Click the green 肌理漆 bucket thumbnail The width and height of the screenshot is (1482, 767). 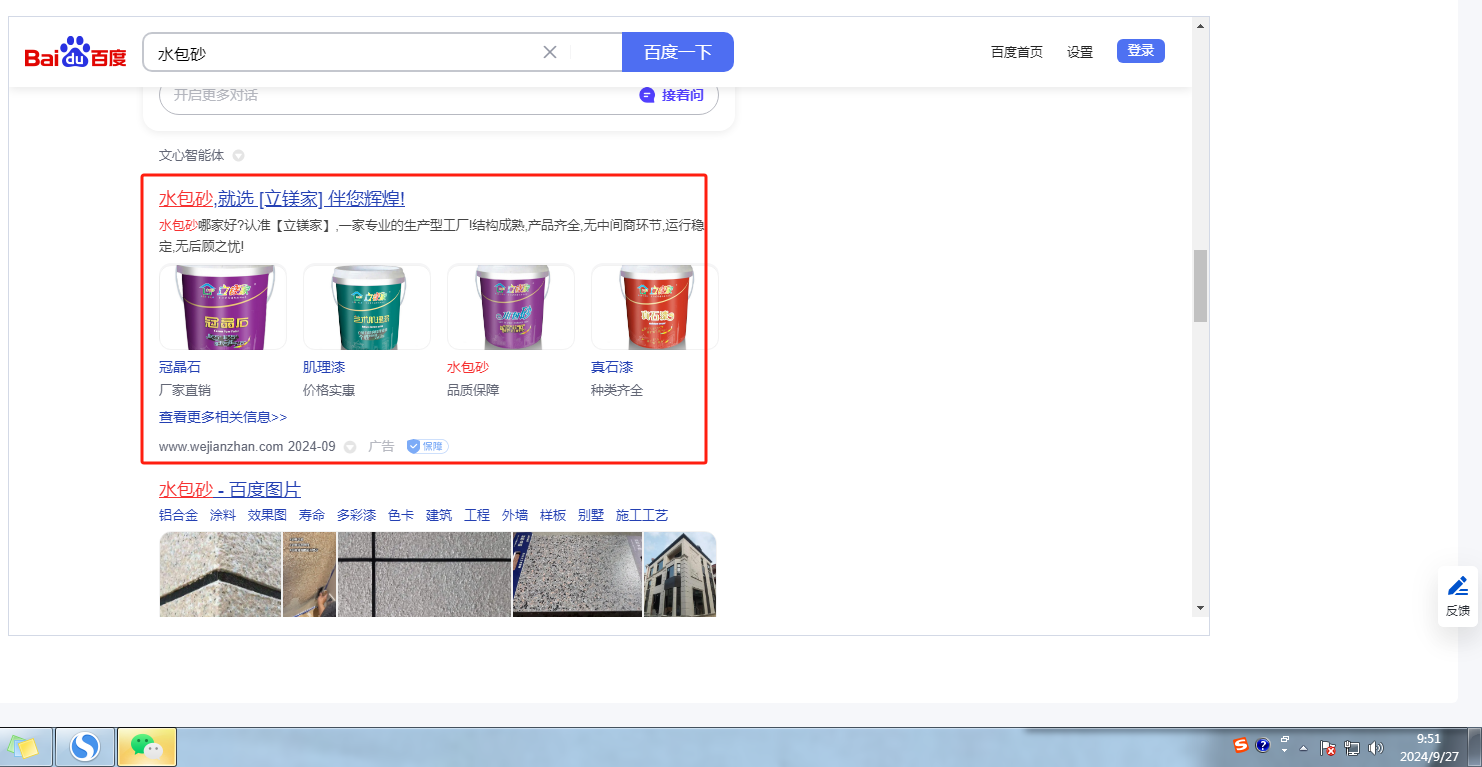367,307
